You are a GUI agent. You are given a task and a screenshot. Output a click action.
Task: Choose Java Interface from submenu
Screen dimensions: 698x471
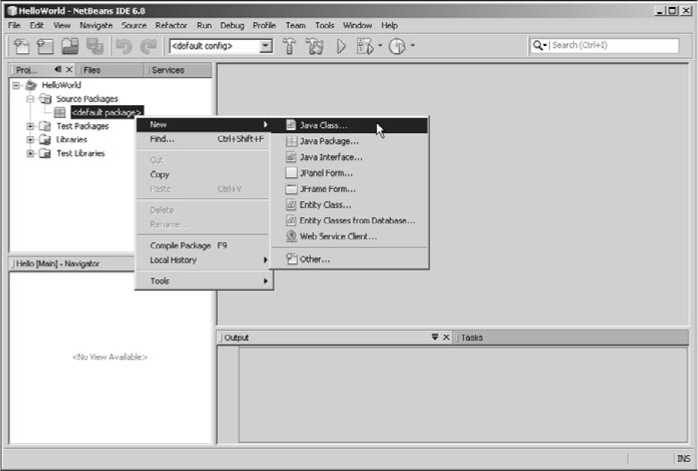349,157
